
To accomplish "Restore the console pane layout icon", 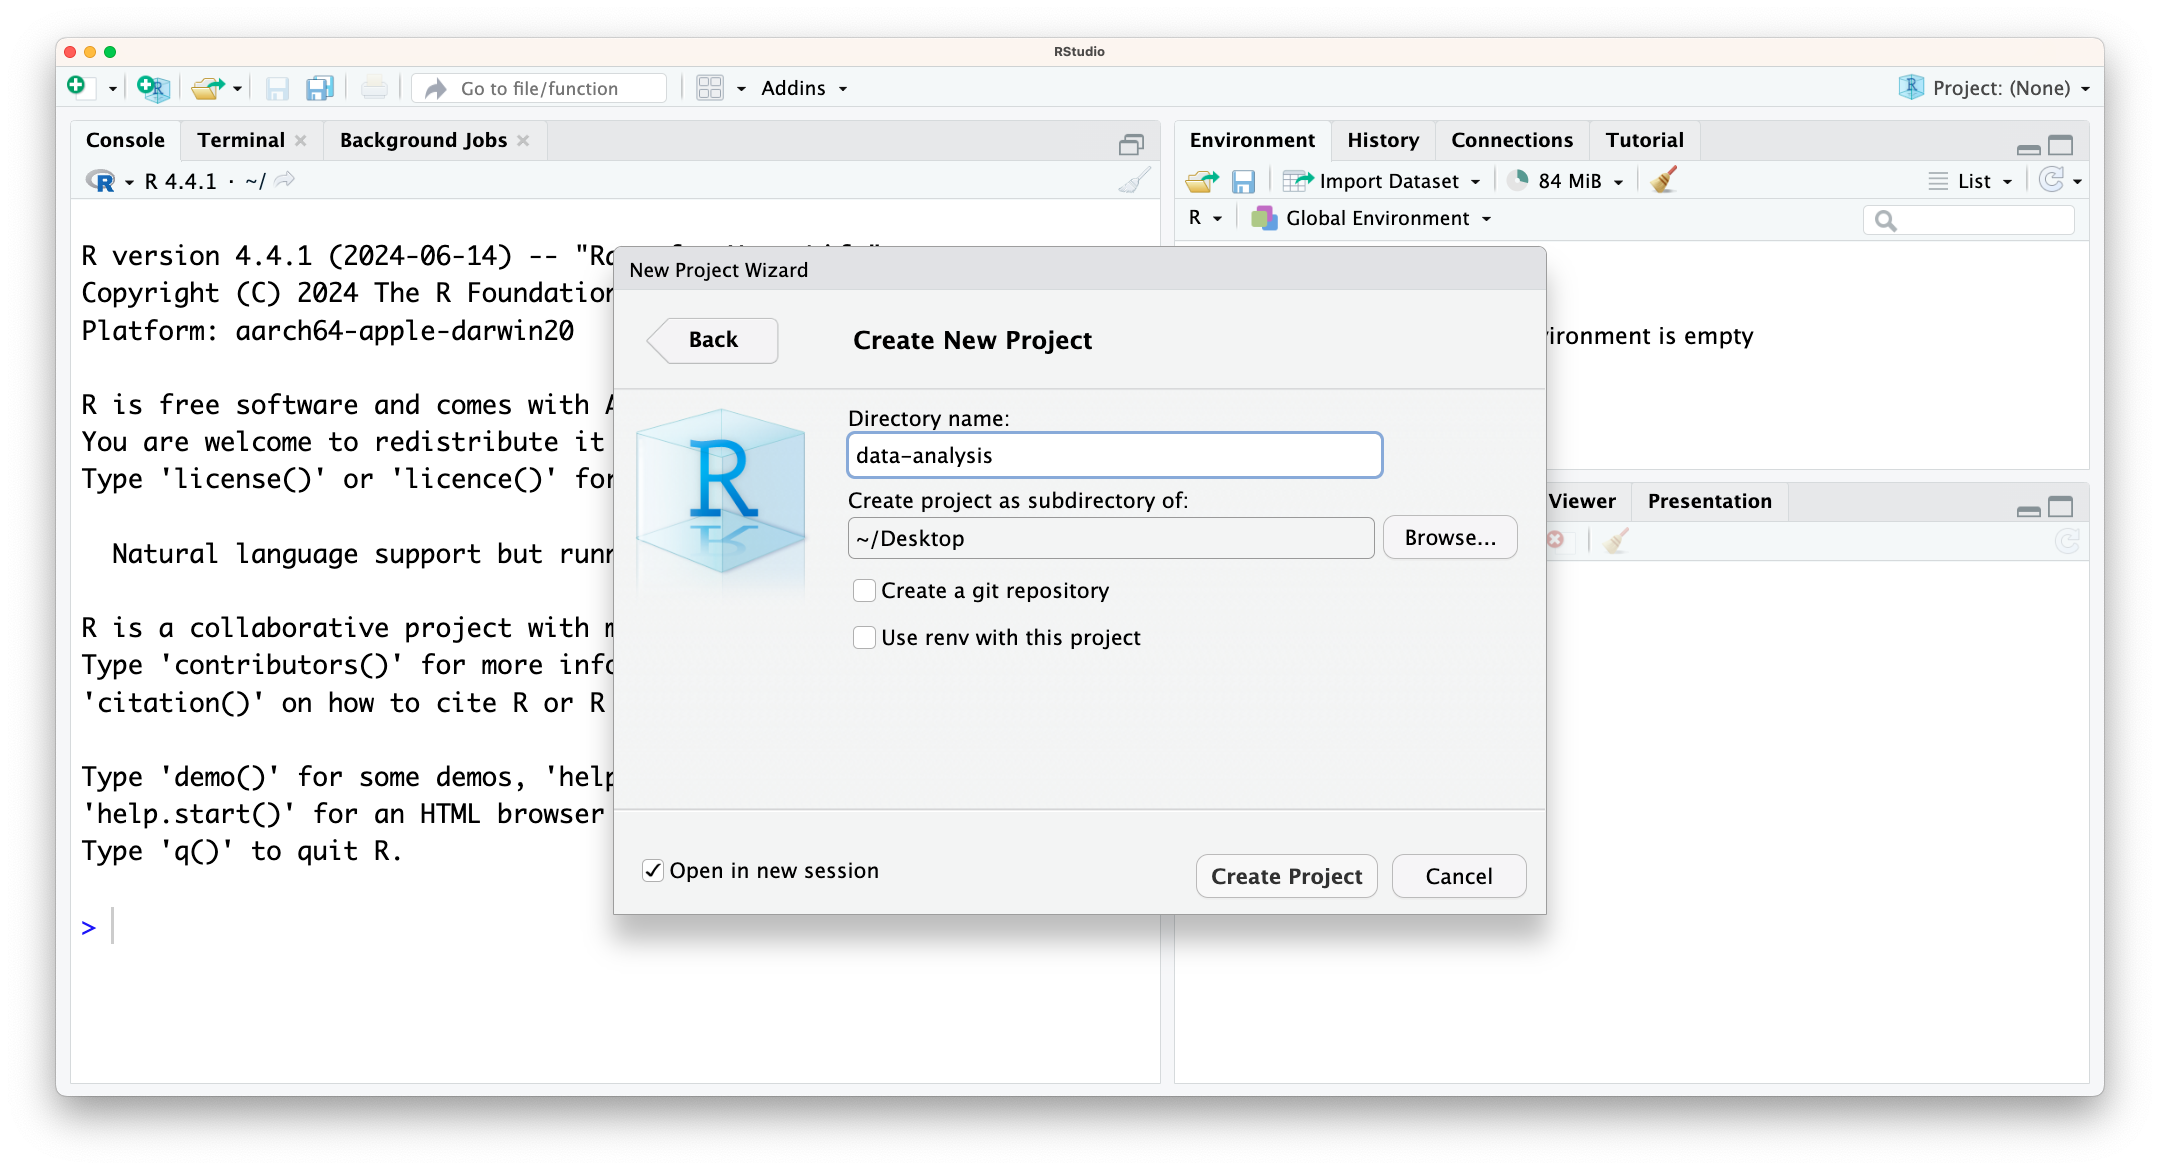I will 1131,145.
